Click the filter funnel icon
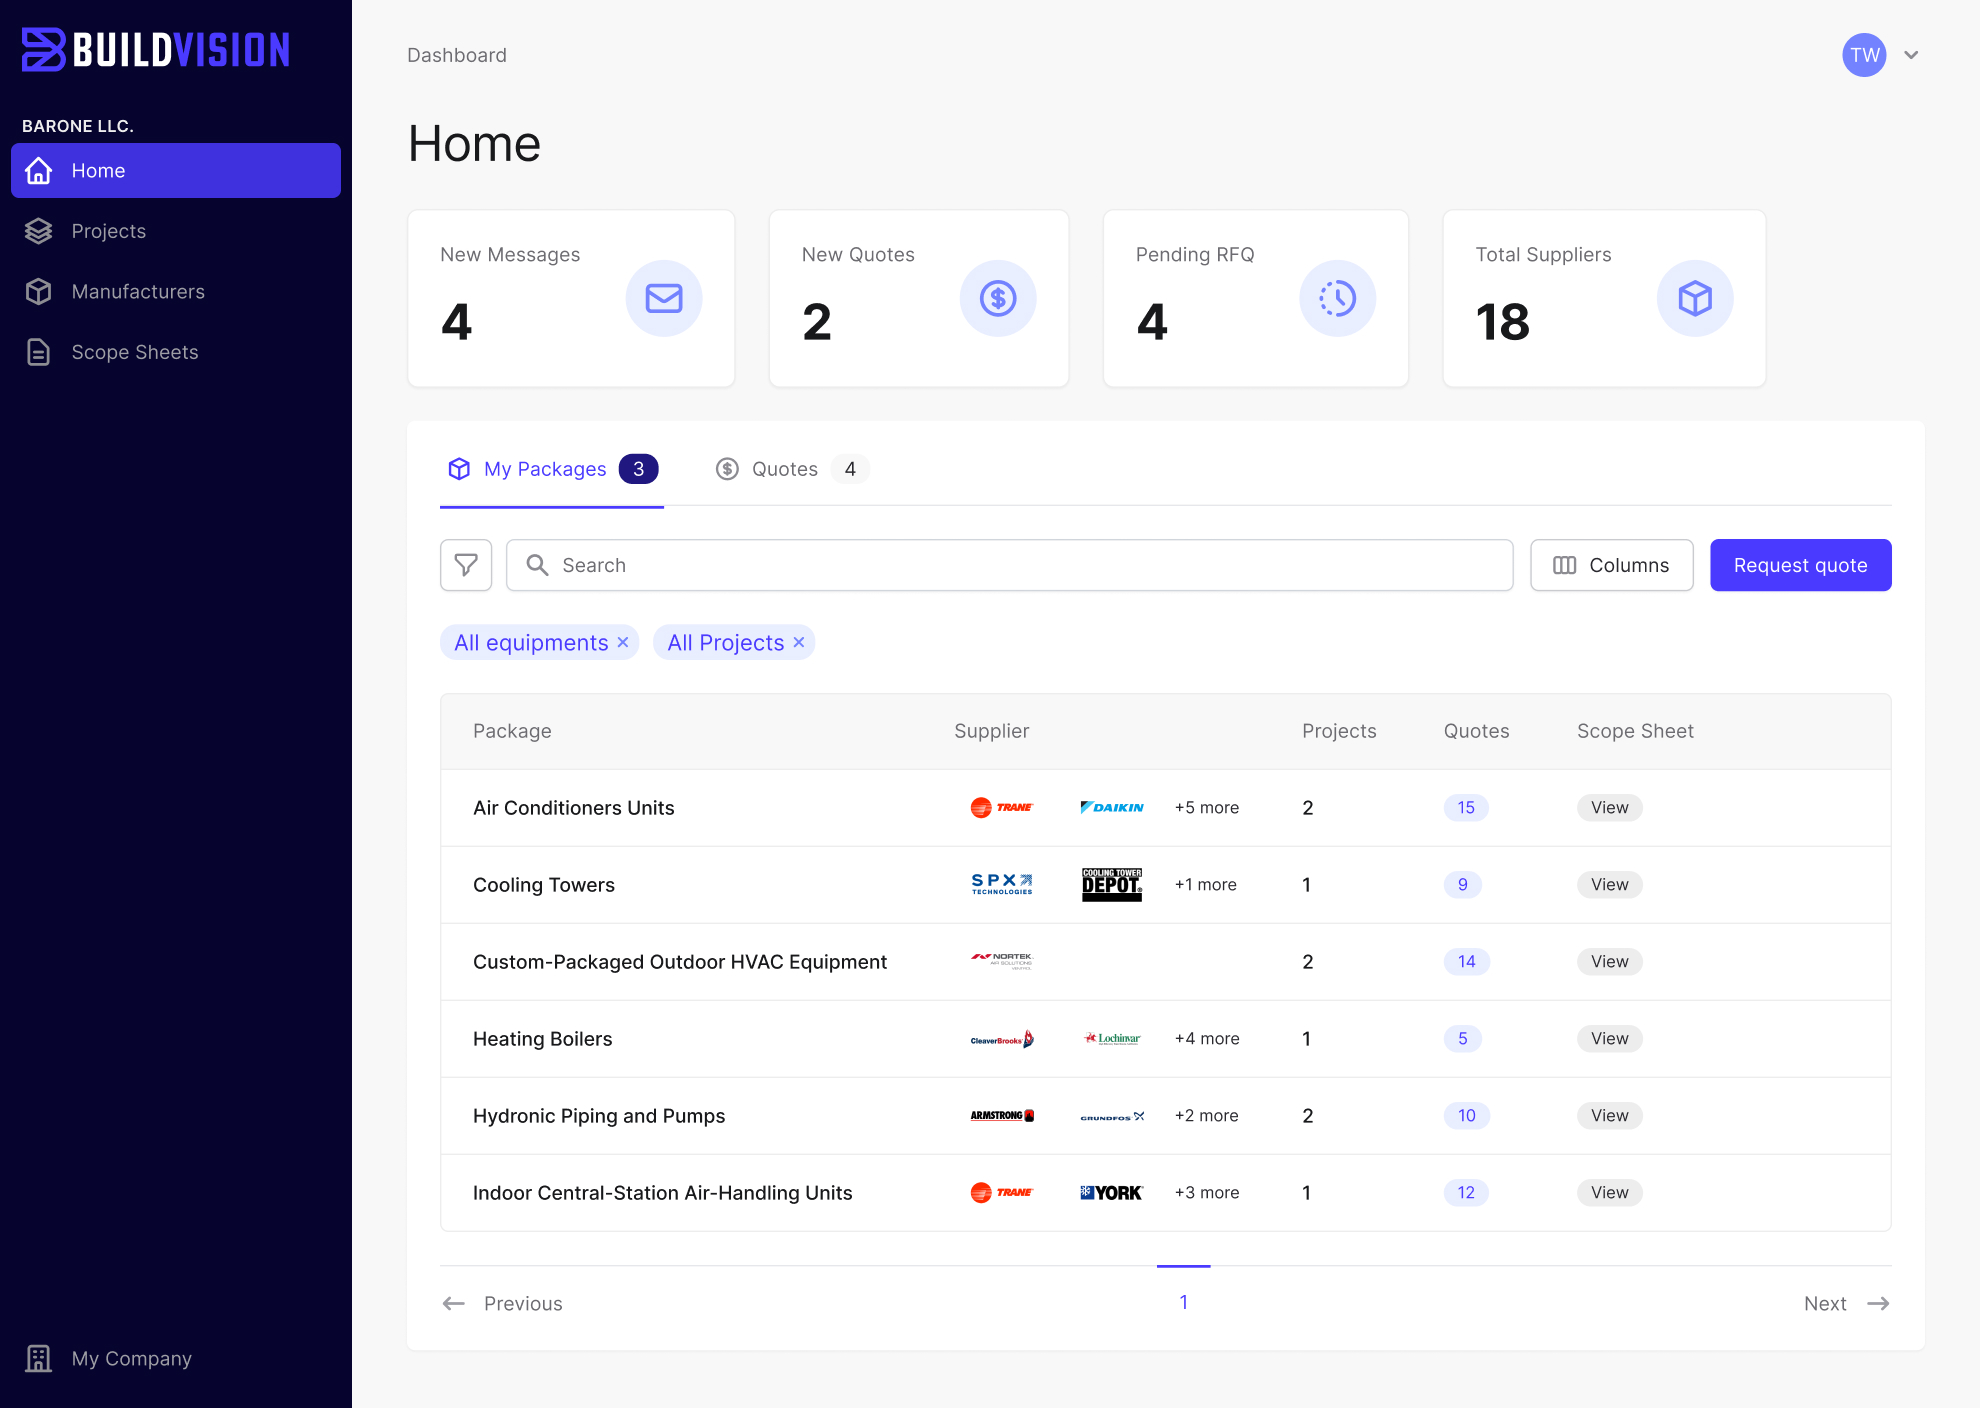This screenshot has height=1408, width=1980. 466,565
